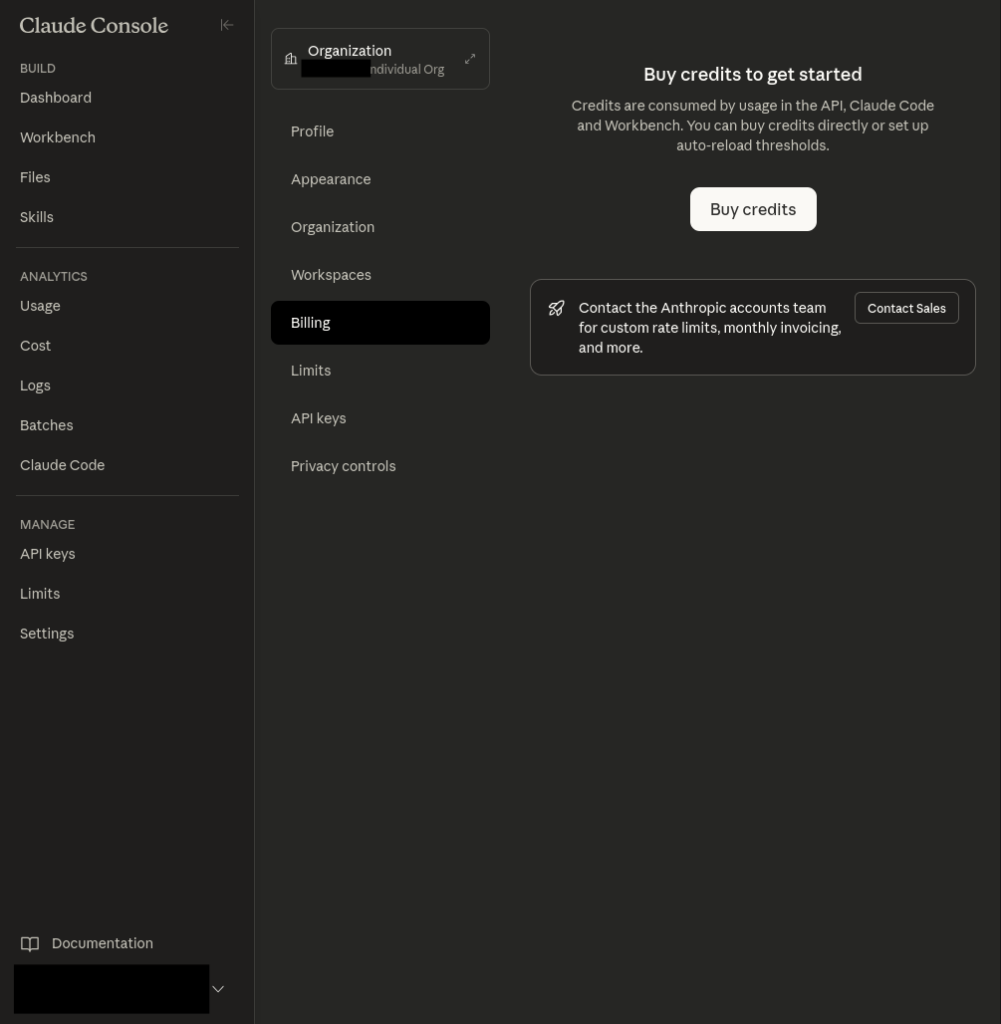Expand the organization switcher arrows
This screenshot has height=1024, width=1001.
[x=470, y=59]
